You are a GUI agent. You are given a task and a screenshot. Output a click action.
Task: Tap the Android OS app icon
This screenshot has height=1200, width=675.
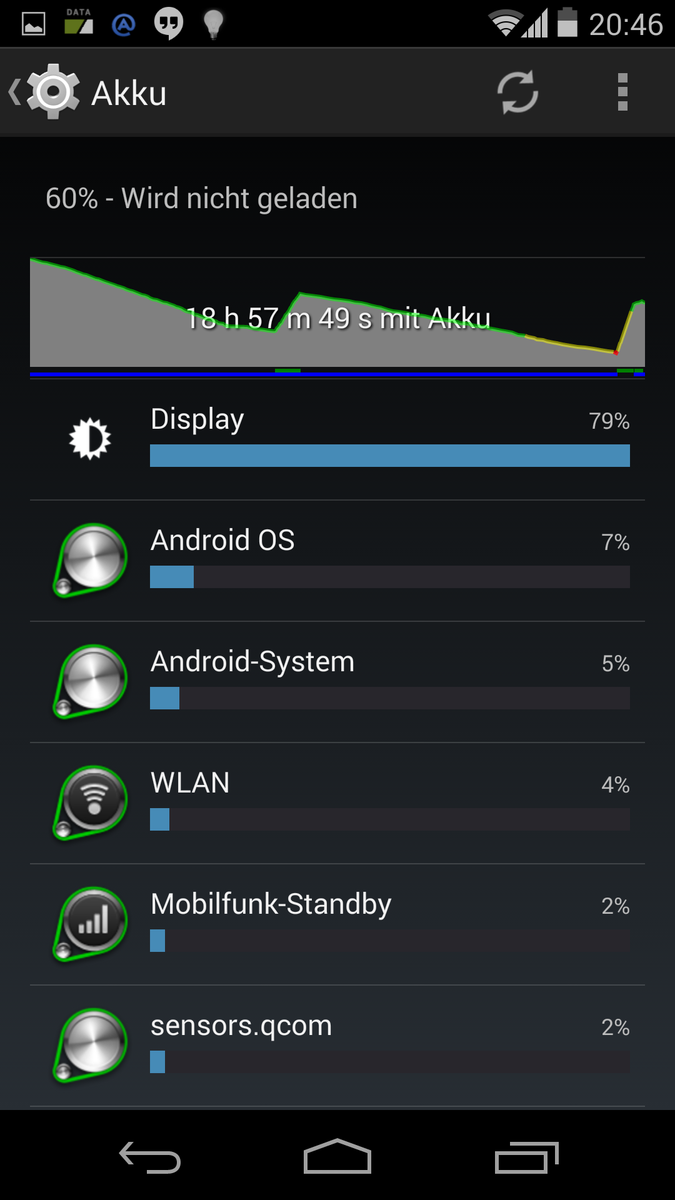coord(90,561)
